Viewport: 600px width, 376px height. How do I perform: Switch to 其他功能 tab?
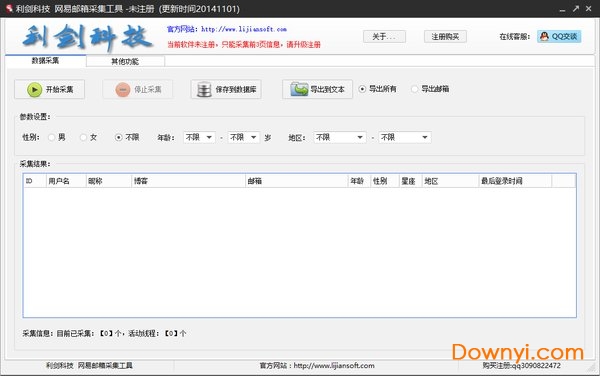pos(126,62)
